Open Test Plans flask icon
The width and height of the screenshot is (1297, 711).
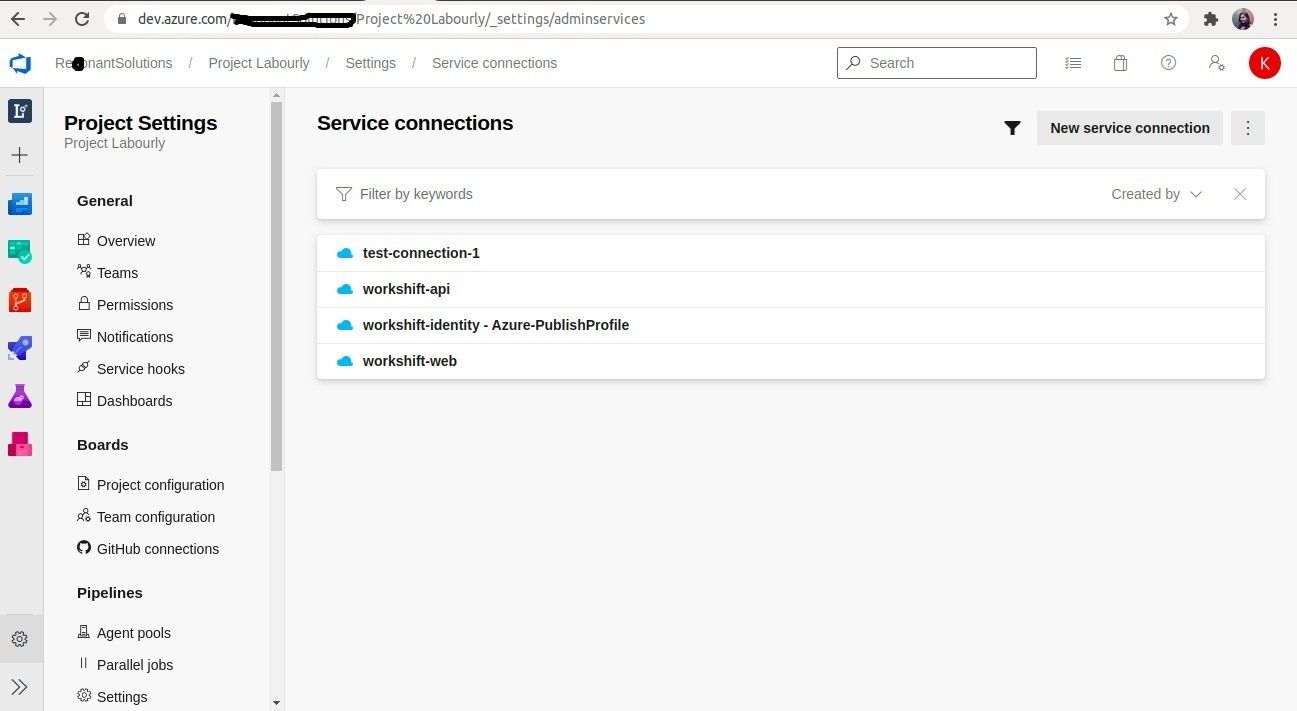click(20, 396)
